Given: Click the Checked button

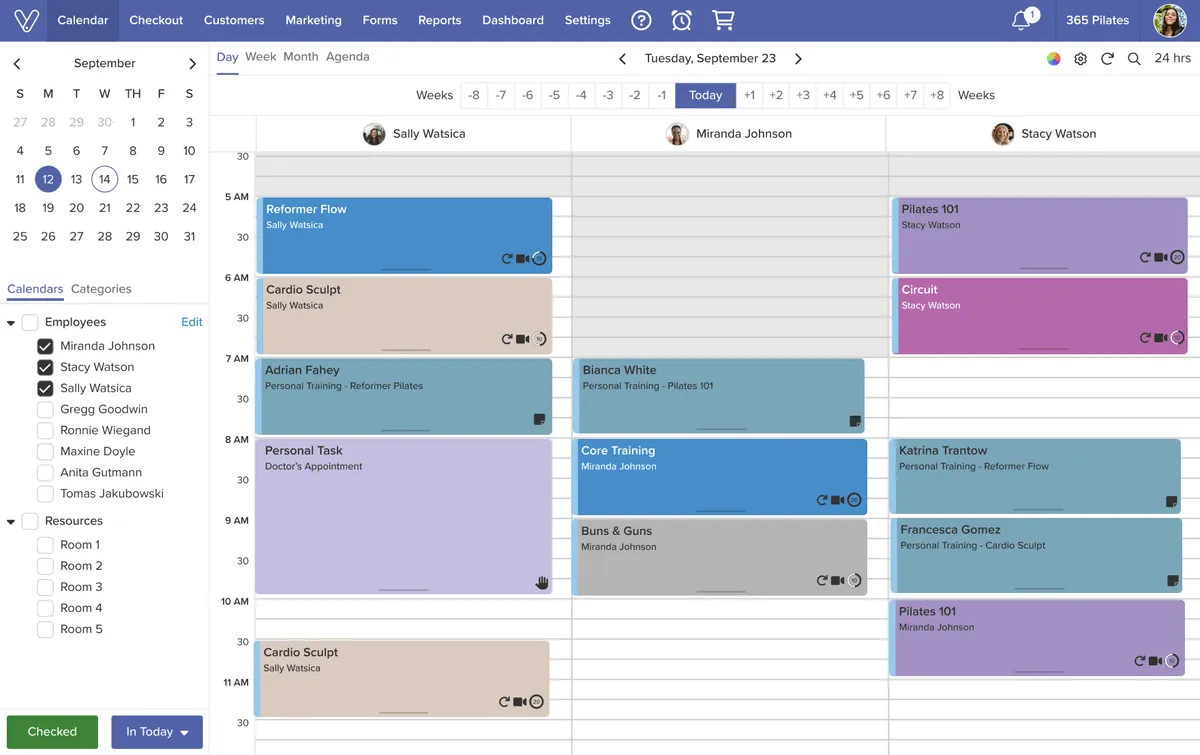Looking at the screenshot, I should [x=52, y=732].
